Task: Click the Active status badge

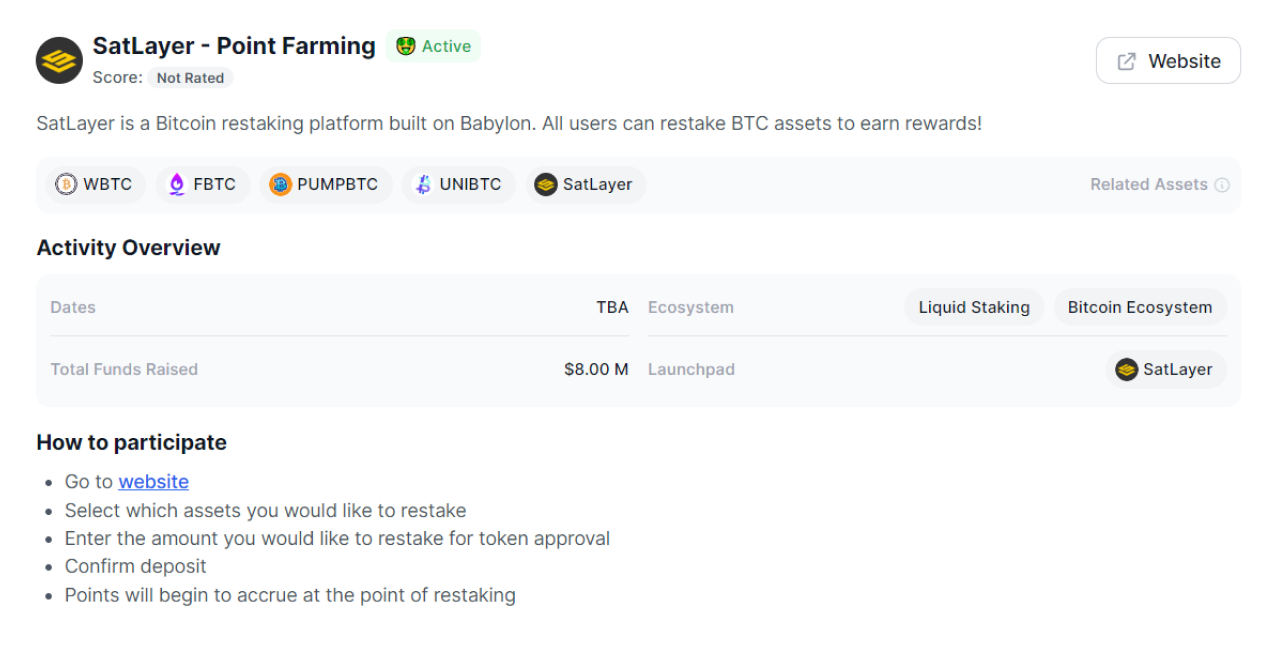Action: 433,46
